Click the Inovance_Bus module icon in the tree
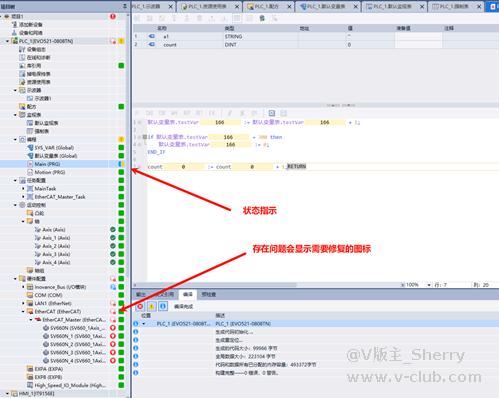 coord(30,287)
